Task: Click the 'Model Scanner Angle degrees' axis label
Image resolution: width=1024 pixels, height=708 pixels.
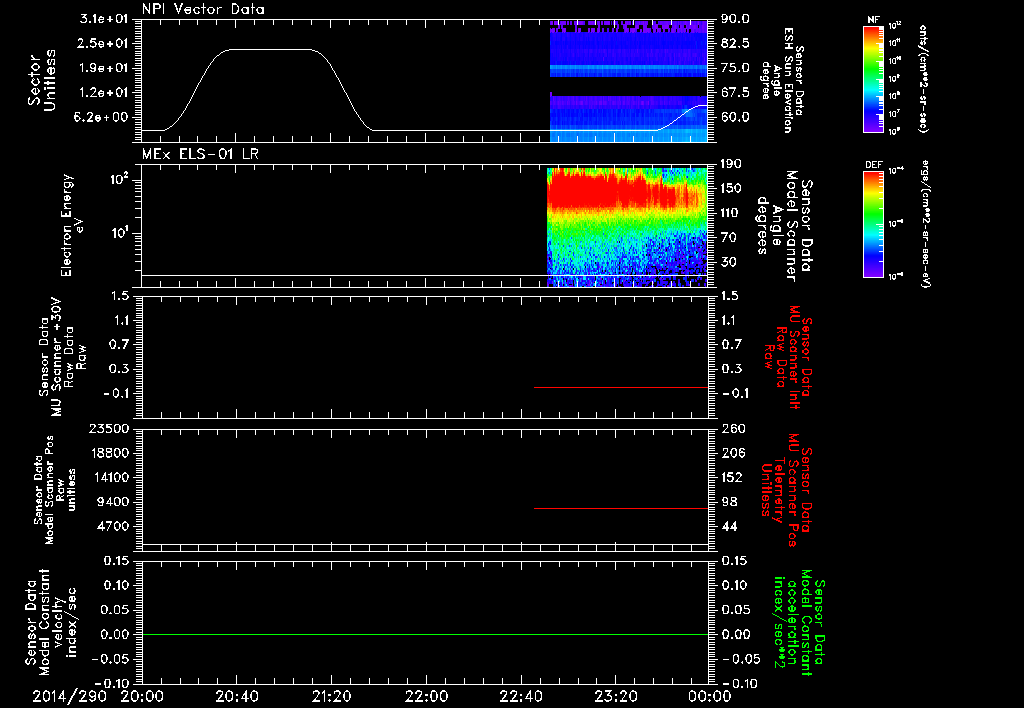Action: pos(784,226)
